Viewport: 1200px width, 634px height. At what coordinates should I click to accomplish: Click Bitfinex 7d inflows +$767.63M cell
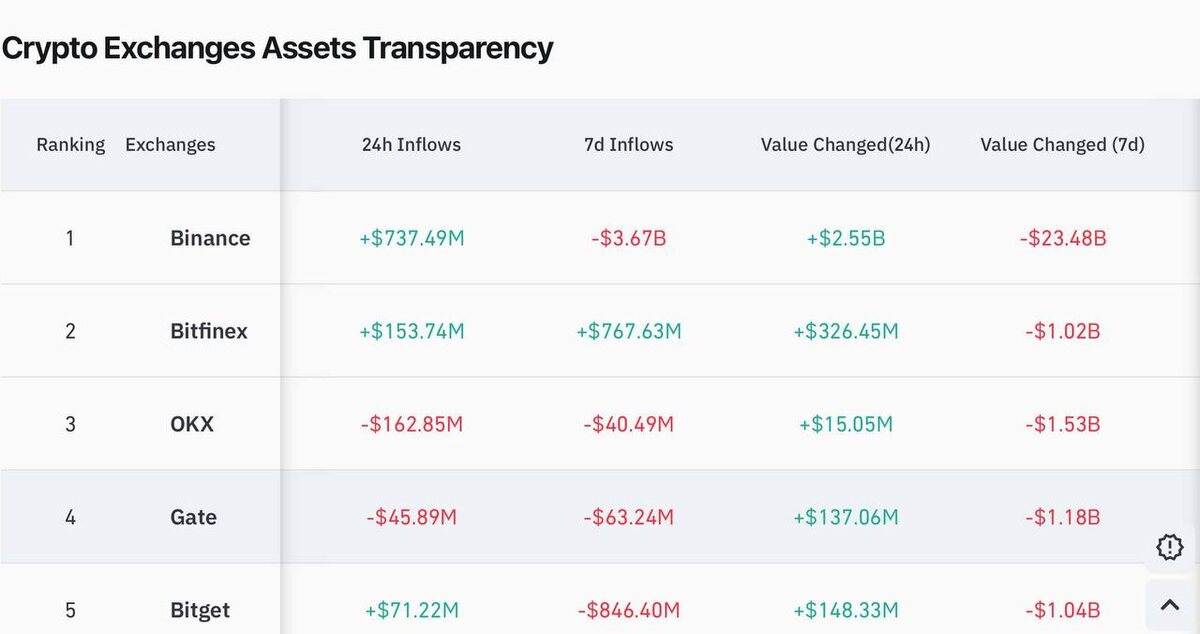pos(629,331)
